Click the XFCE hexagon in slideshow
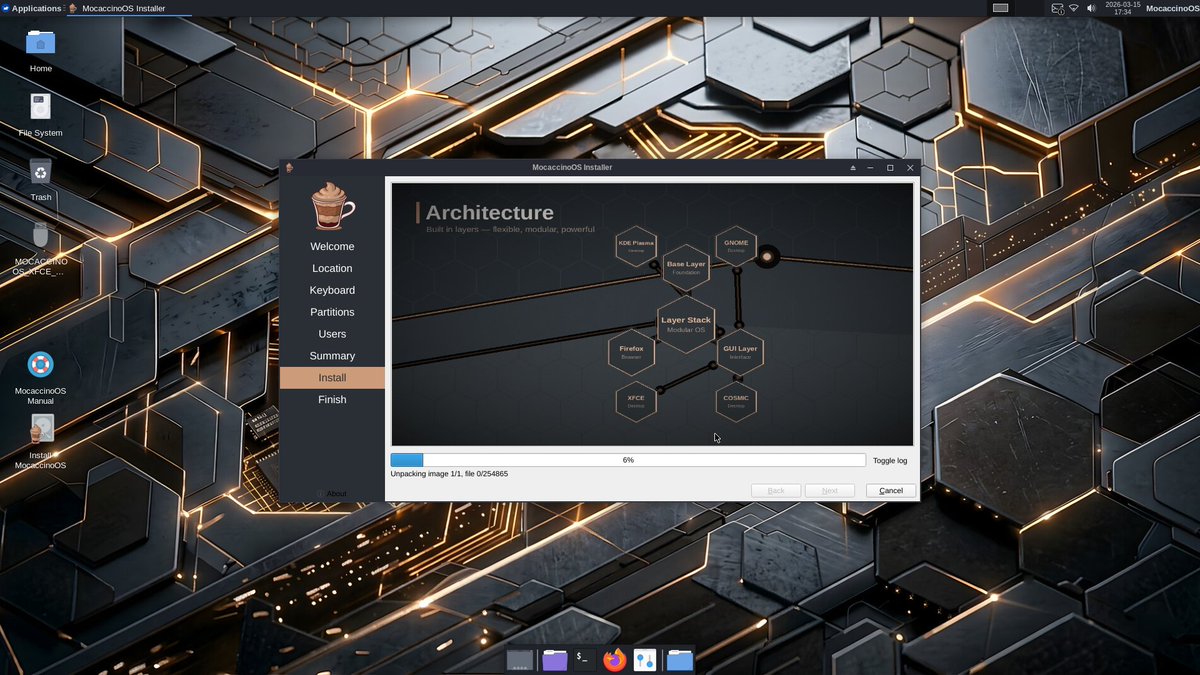Viewport: 1200px width, 675px height. (x=636, y=401)
